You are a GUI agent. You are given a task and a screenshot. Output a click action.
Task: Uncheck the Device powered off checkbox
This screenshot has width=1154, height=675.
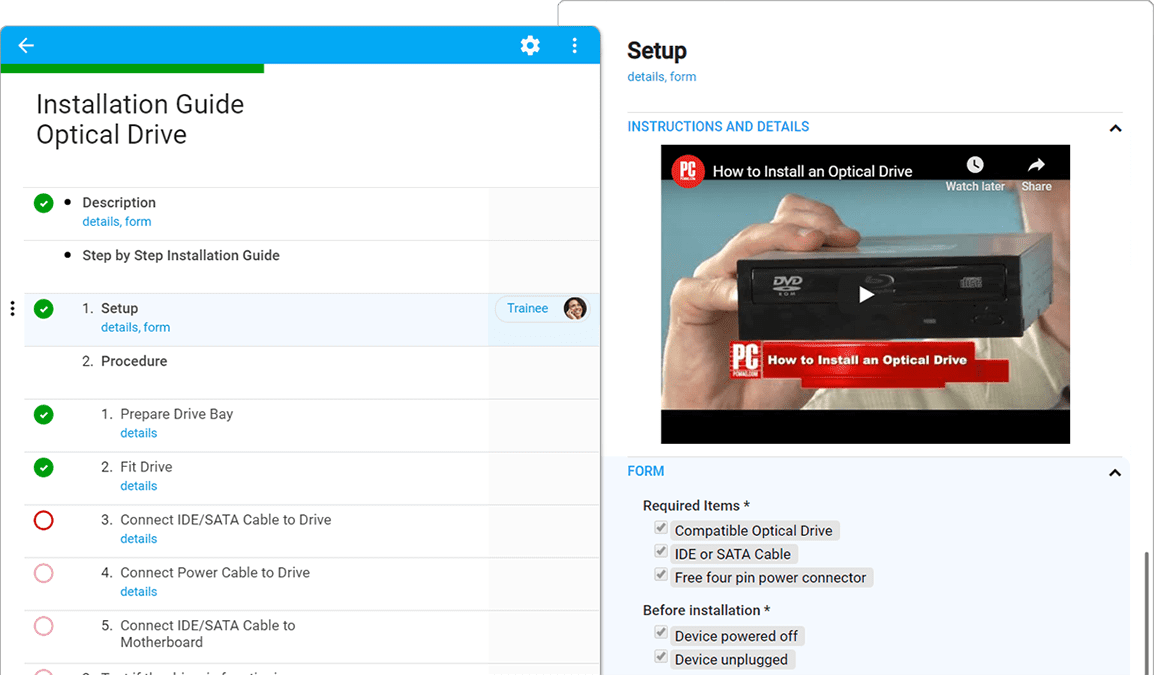coord(661,633)
